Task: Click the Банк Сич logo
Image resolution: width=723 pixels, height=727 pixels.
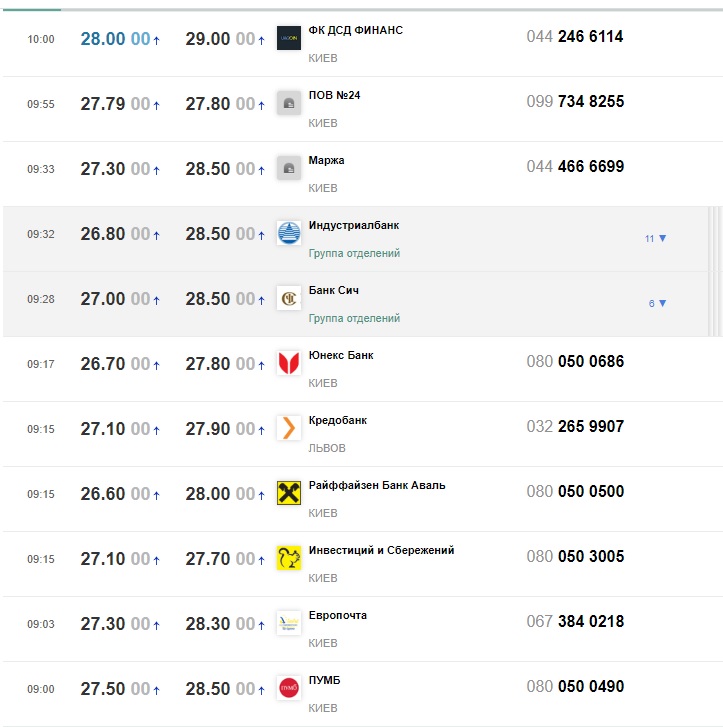Action: point(289,298)
